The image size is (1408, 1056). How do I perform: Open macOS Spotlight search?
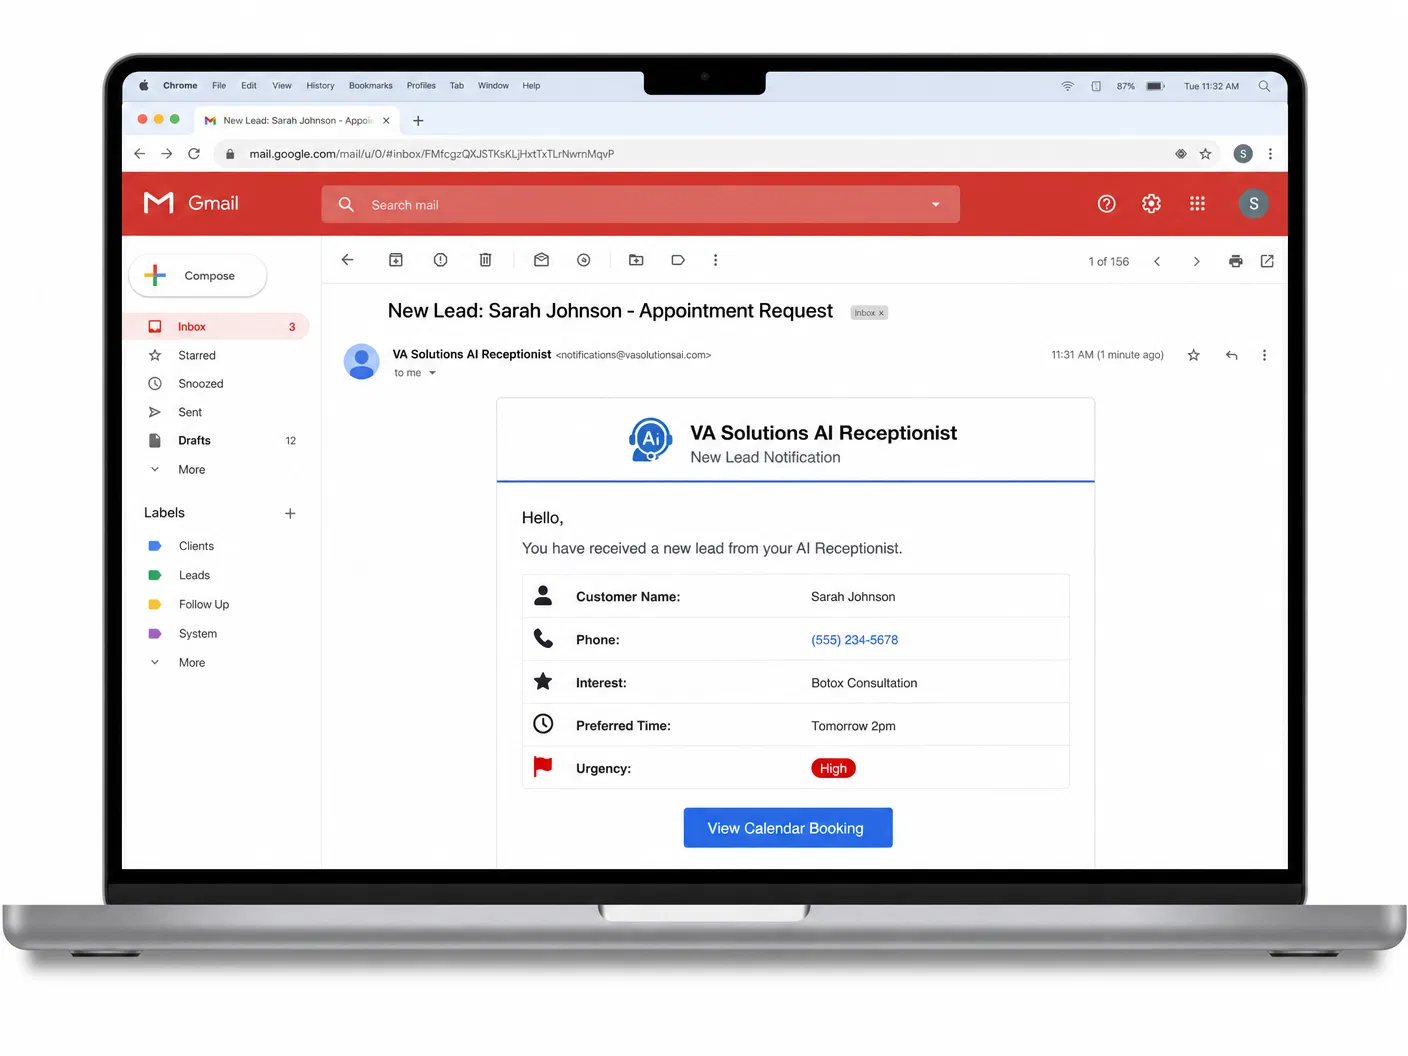pos(1264,86)
